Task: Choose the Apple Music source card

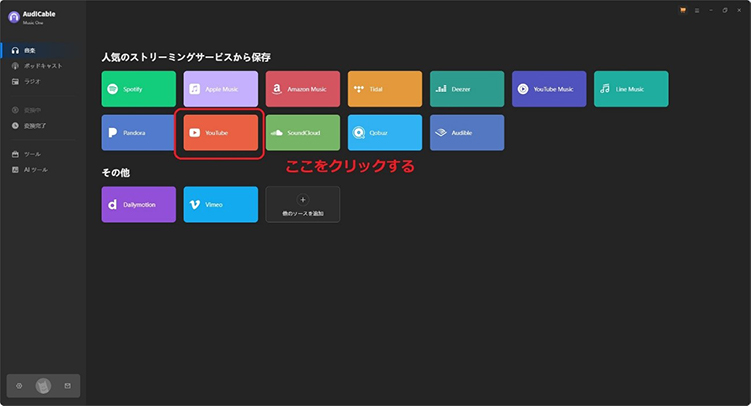Action: [x=220, y=89]
